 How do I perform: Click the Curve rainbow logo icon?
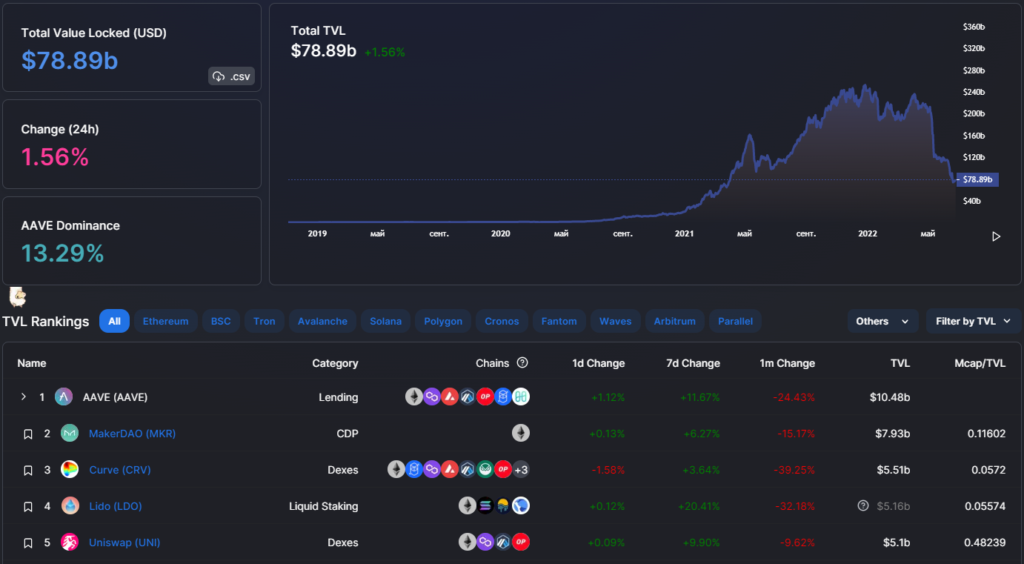[x=69, y=470]
